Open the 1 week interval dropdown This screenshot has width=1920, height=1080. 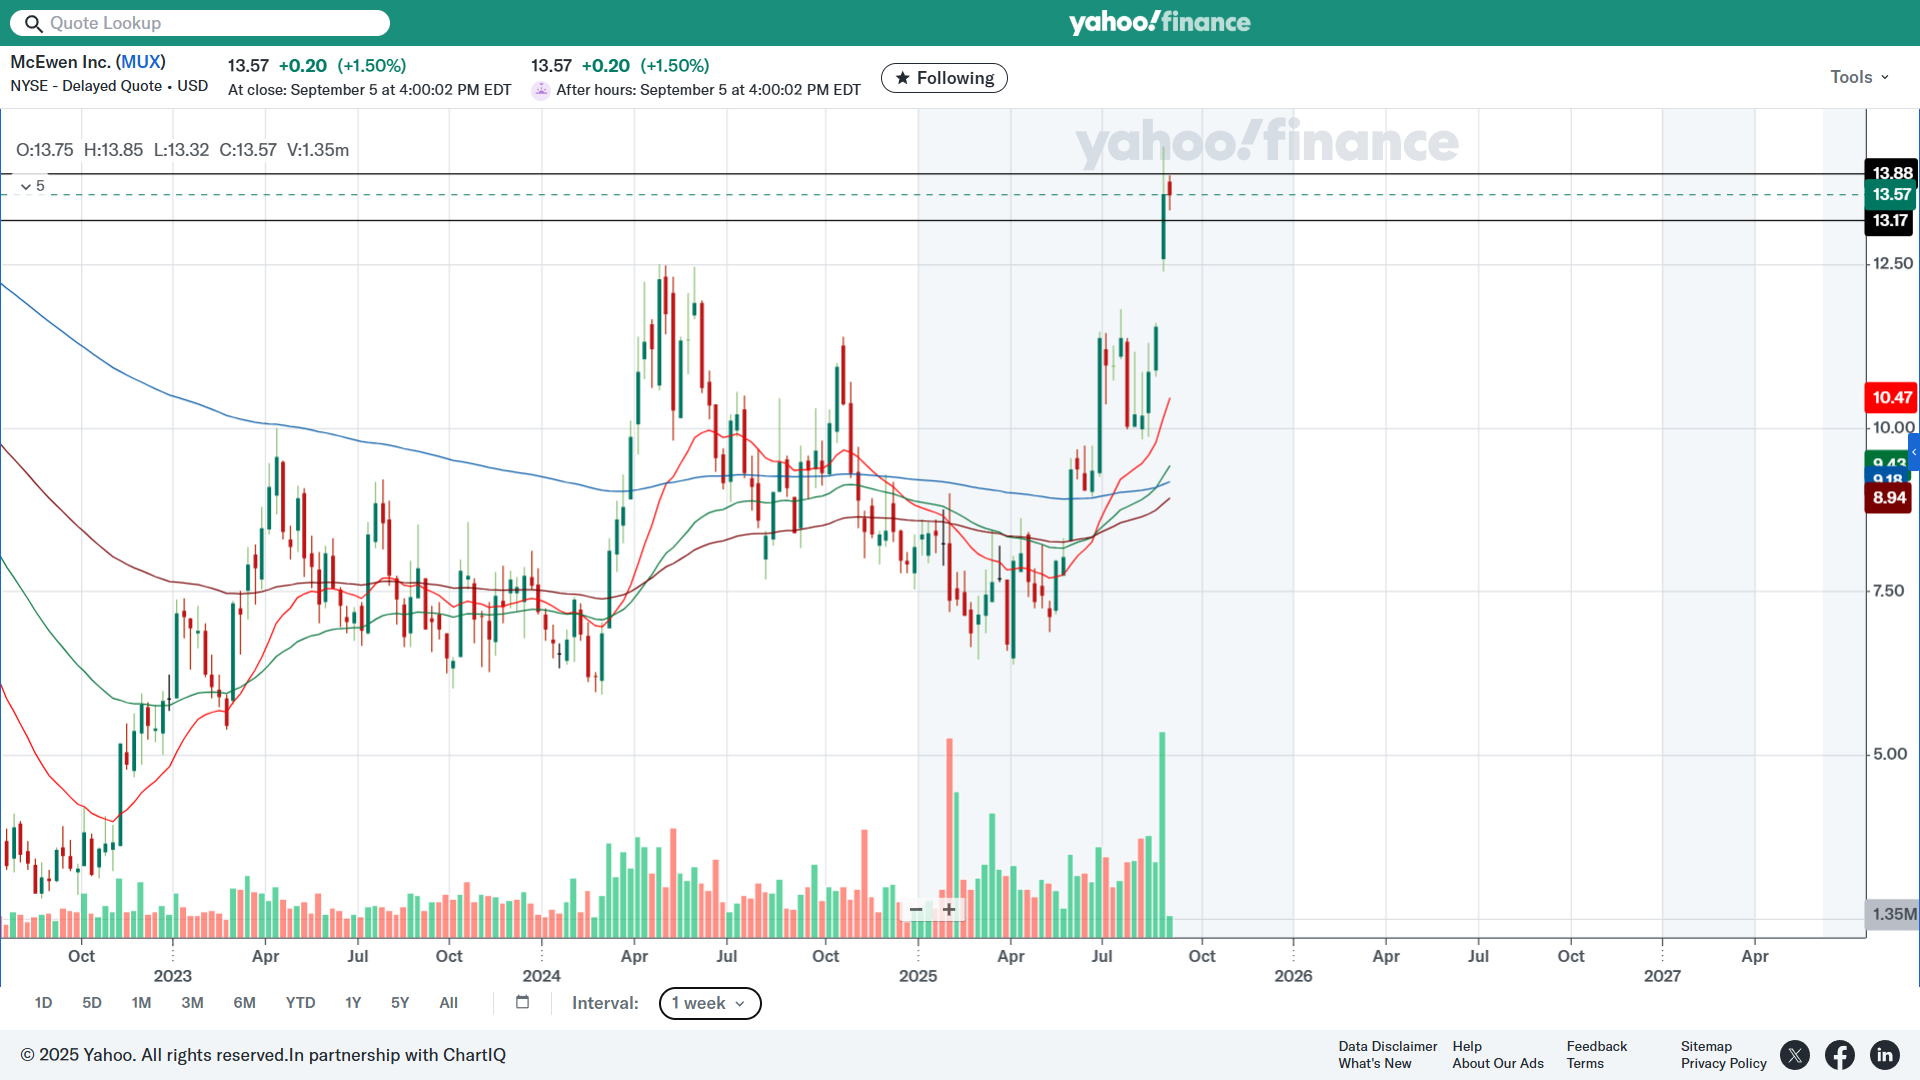710,1003
